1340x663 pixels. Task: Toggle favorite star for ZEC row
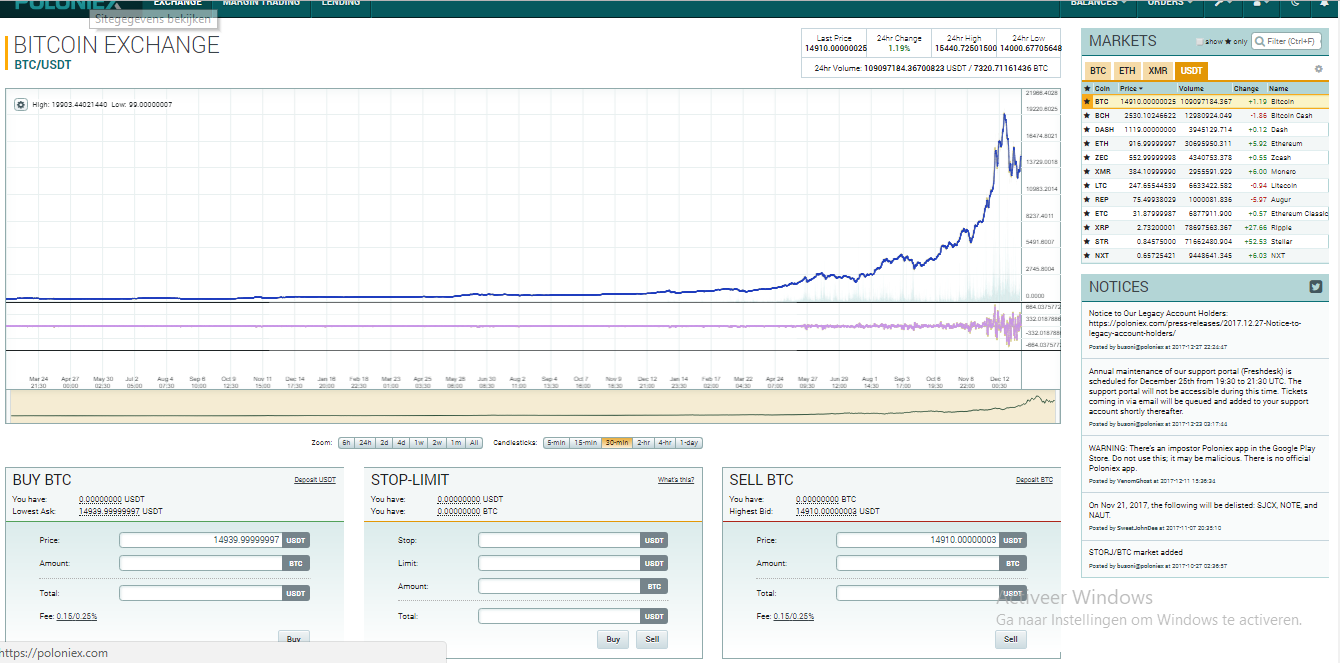(x=1088, y=157)
